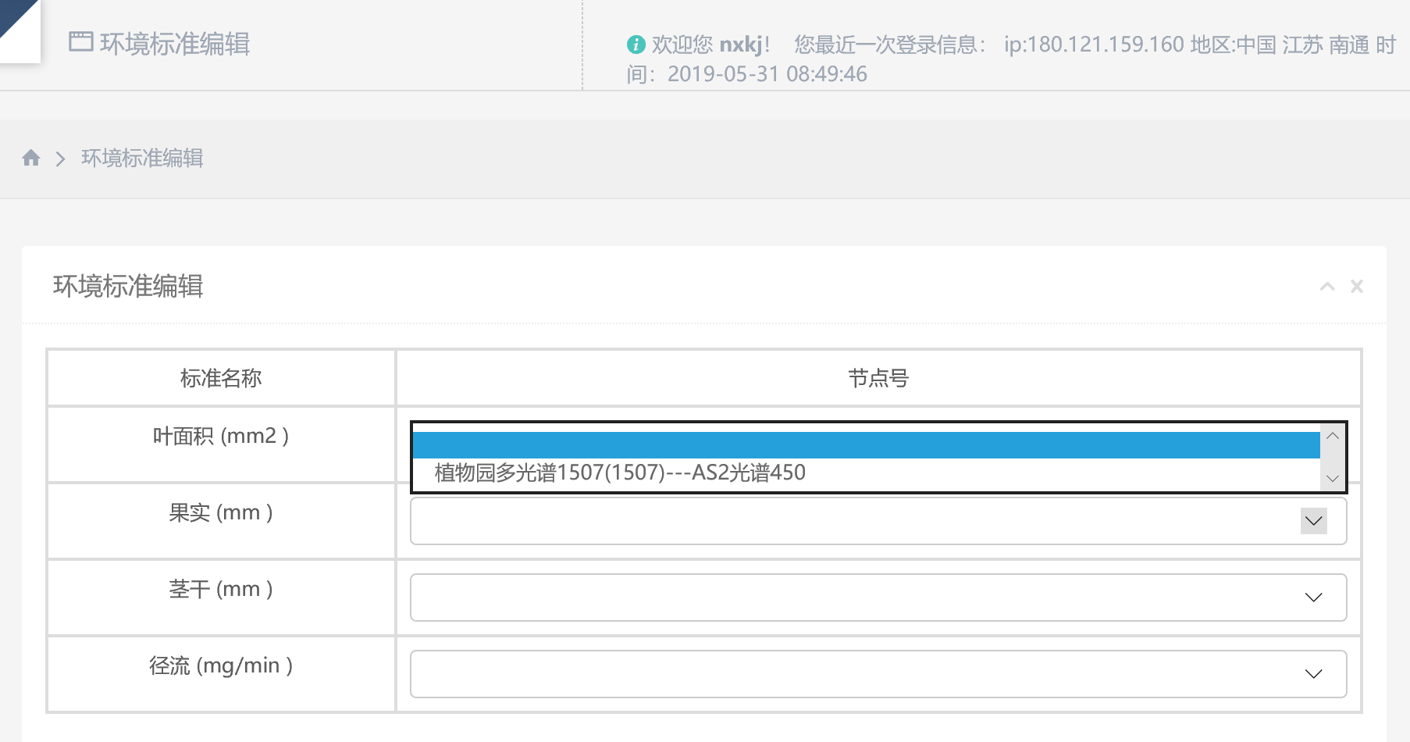Expand the 茎干 (mm) node dropdown arrow
Image resolution: width=1410 pixels, height=742 pixels.
[x=1313, y=597]
